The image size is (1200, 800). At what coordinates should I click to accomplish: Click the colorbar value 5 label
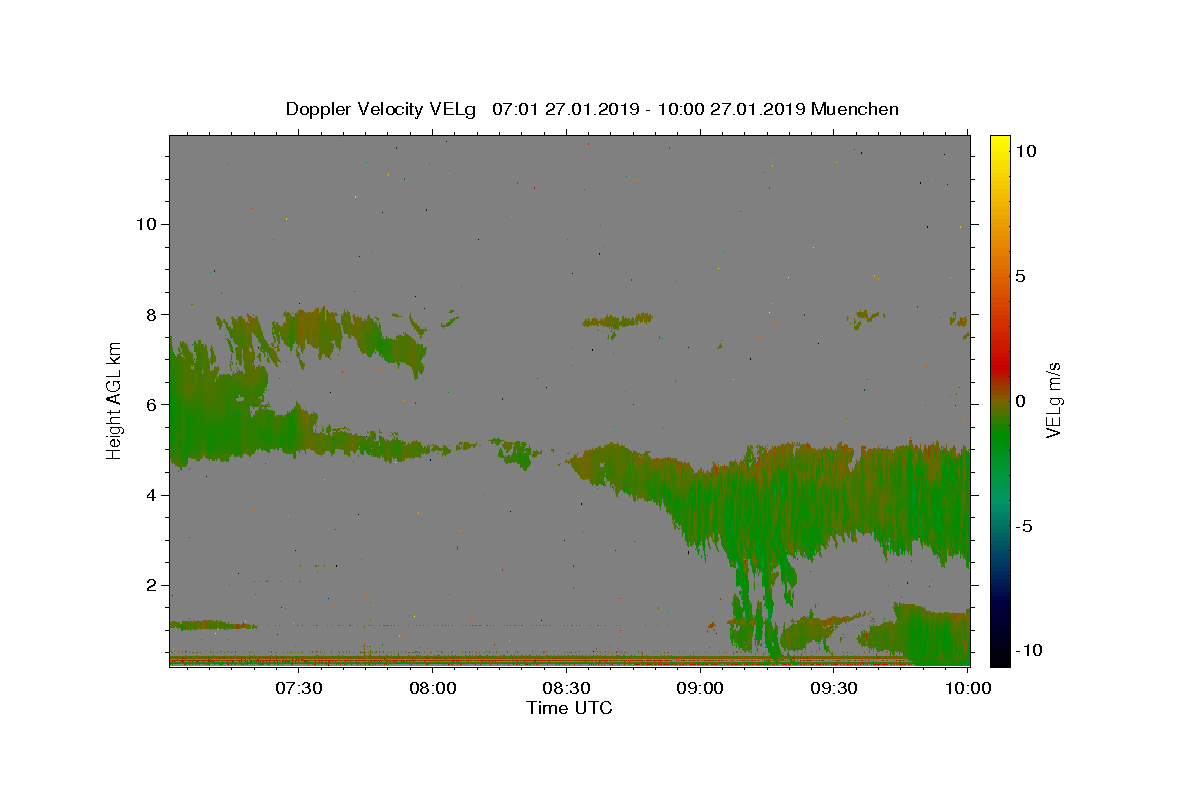[1020, 276]
